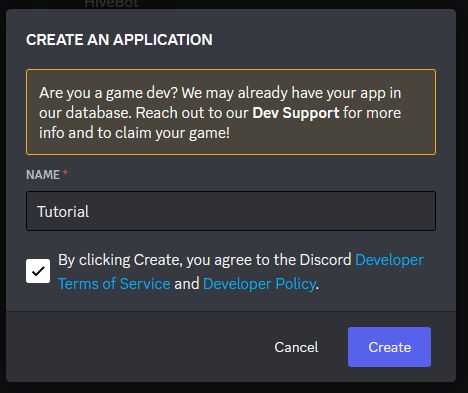Click the CREATE AN APPLICATION heading
This screenshot has width=468, height=393.
click(x=119, y=40)
